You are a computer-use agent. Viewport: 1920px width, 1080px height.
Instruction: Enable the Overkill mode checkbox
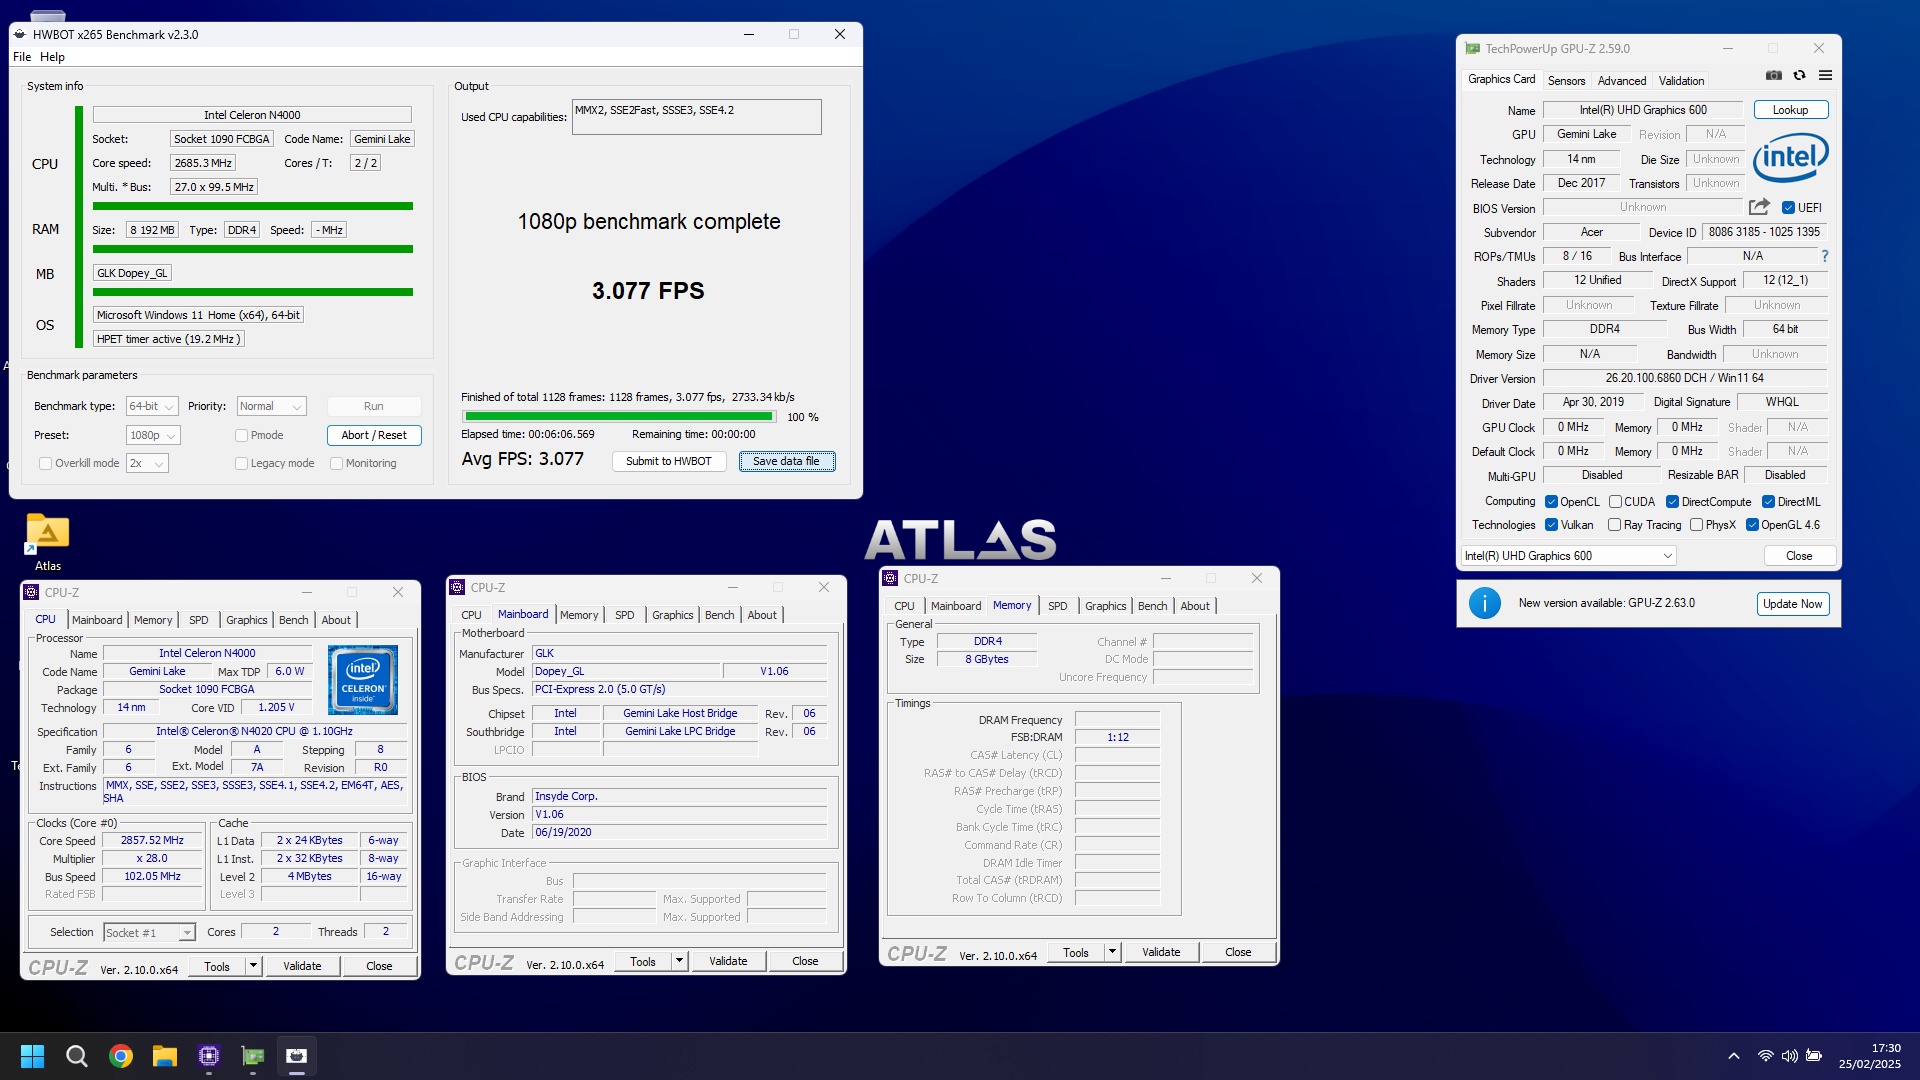[x=45, y=464]
